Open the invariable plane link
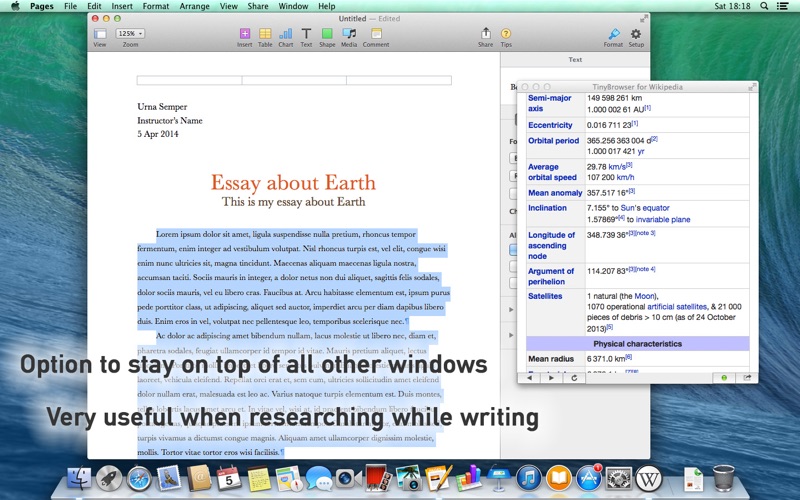The width and height of the screenshot is (800, 500). point(663,219)
